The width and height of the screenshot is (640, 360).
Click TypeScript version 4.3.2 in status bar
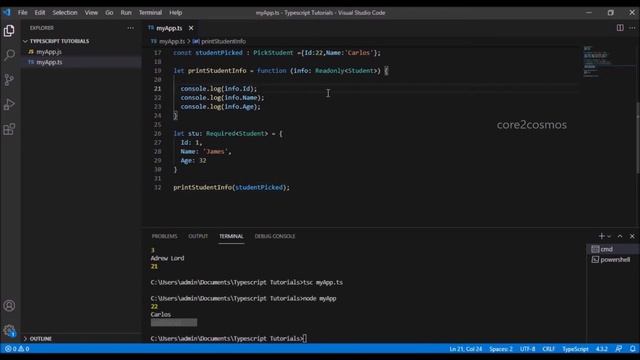point(602,349)
